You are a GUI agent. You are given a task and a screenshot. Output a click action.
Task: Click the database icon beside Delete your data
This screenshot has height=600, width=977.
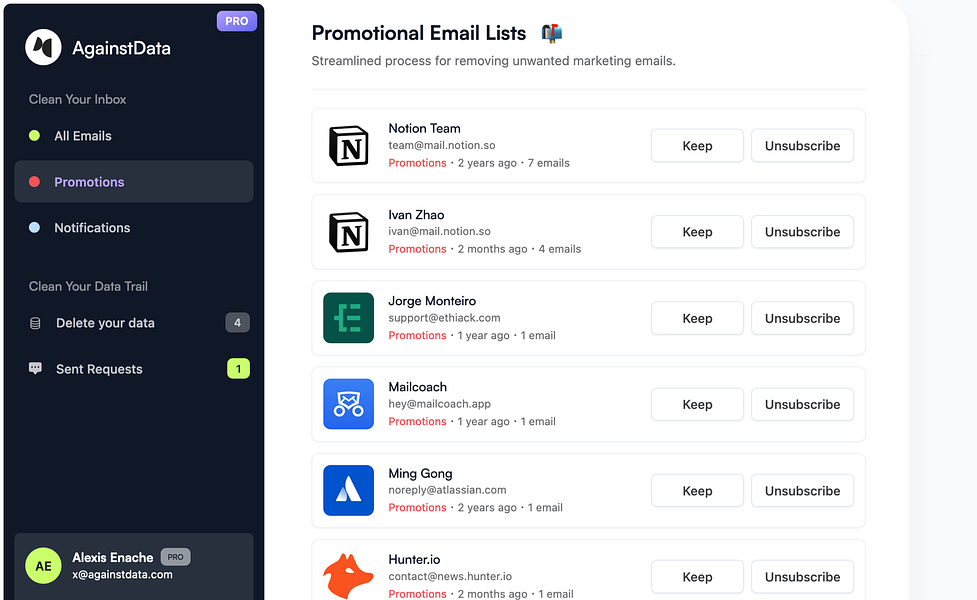pyautogui.click(x=36, y=323)
